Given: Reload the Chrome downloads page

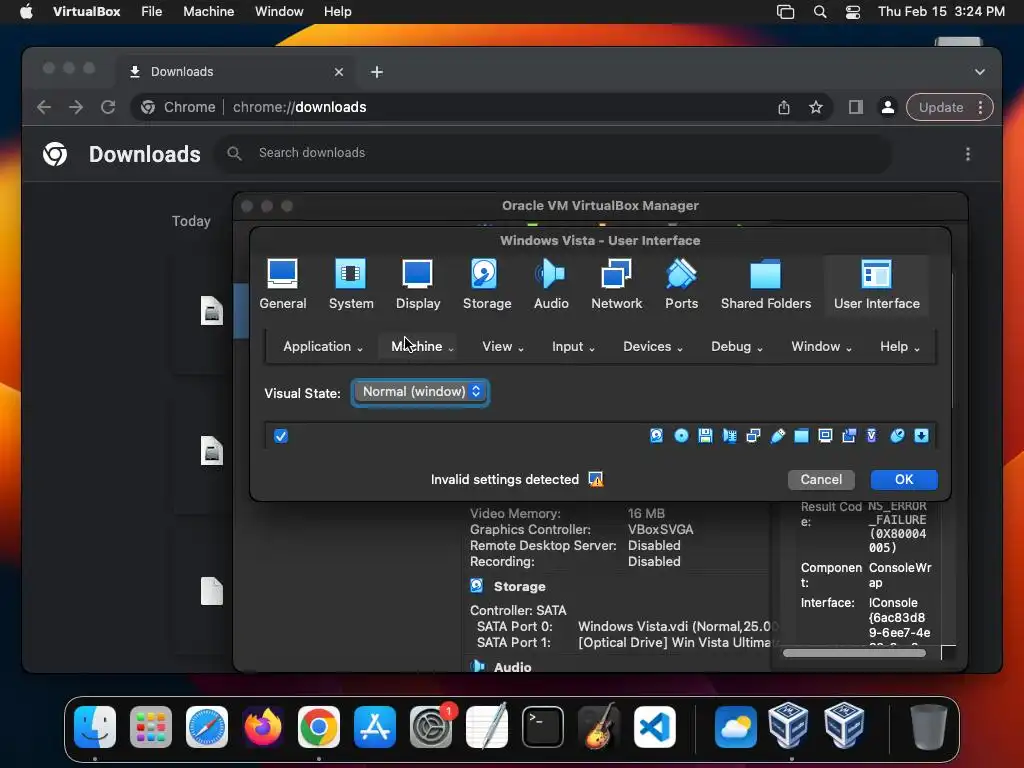Looking at the screenshot, I should click(x=108, y=107).
